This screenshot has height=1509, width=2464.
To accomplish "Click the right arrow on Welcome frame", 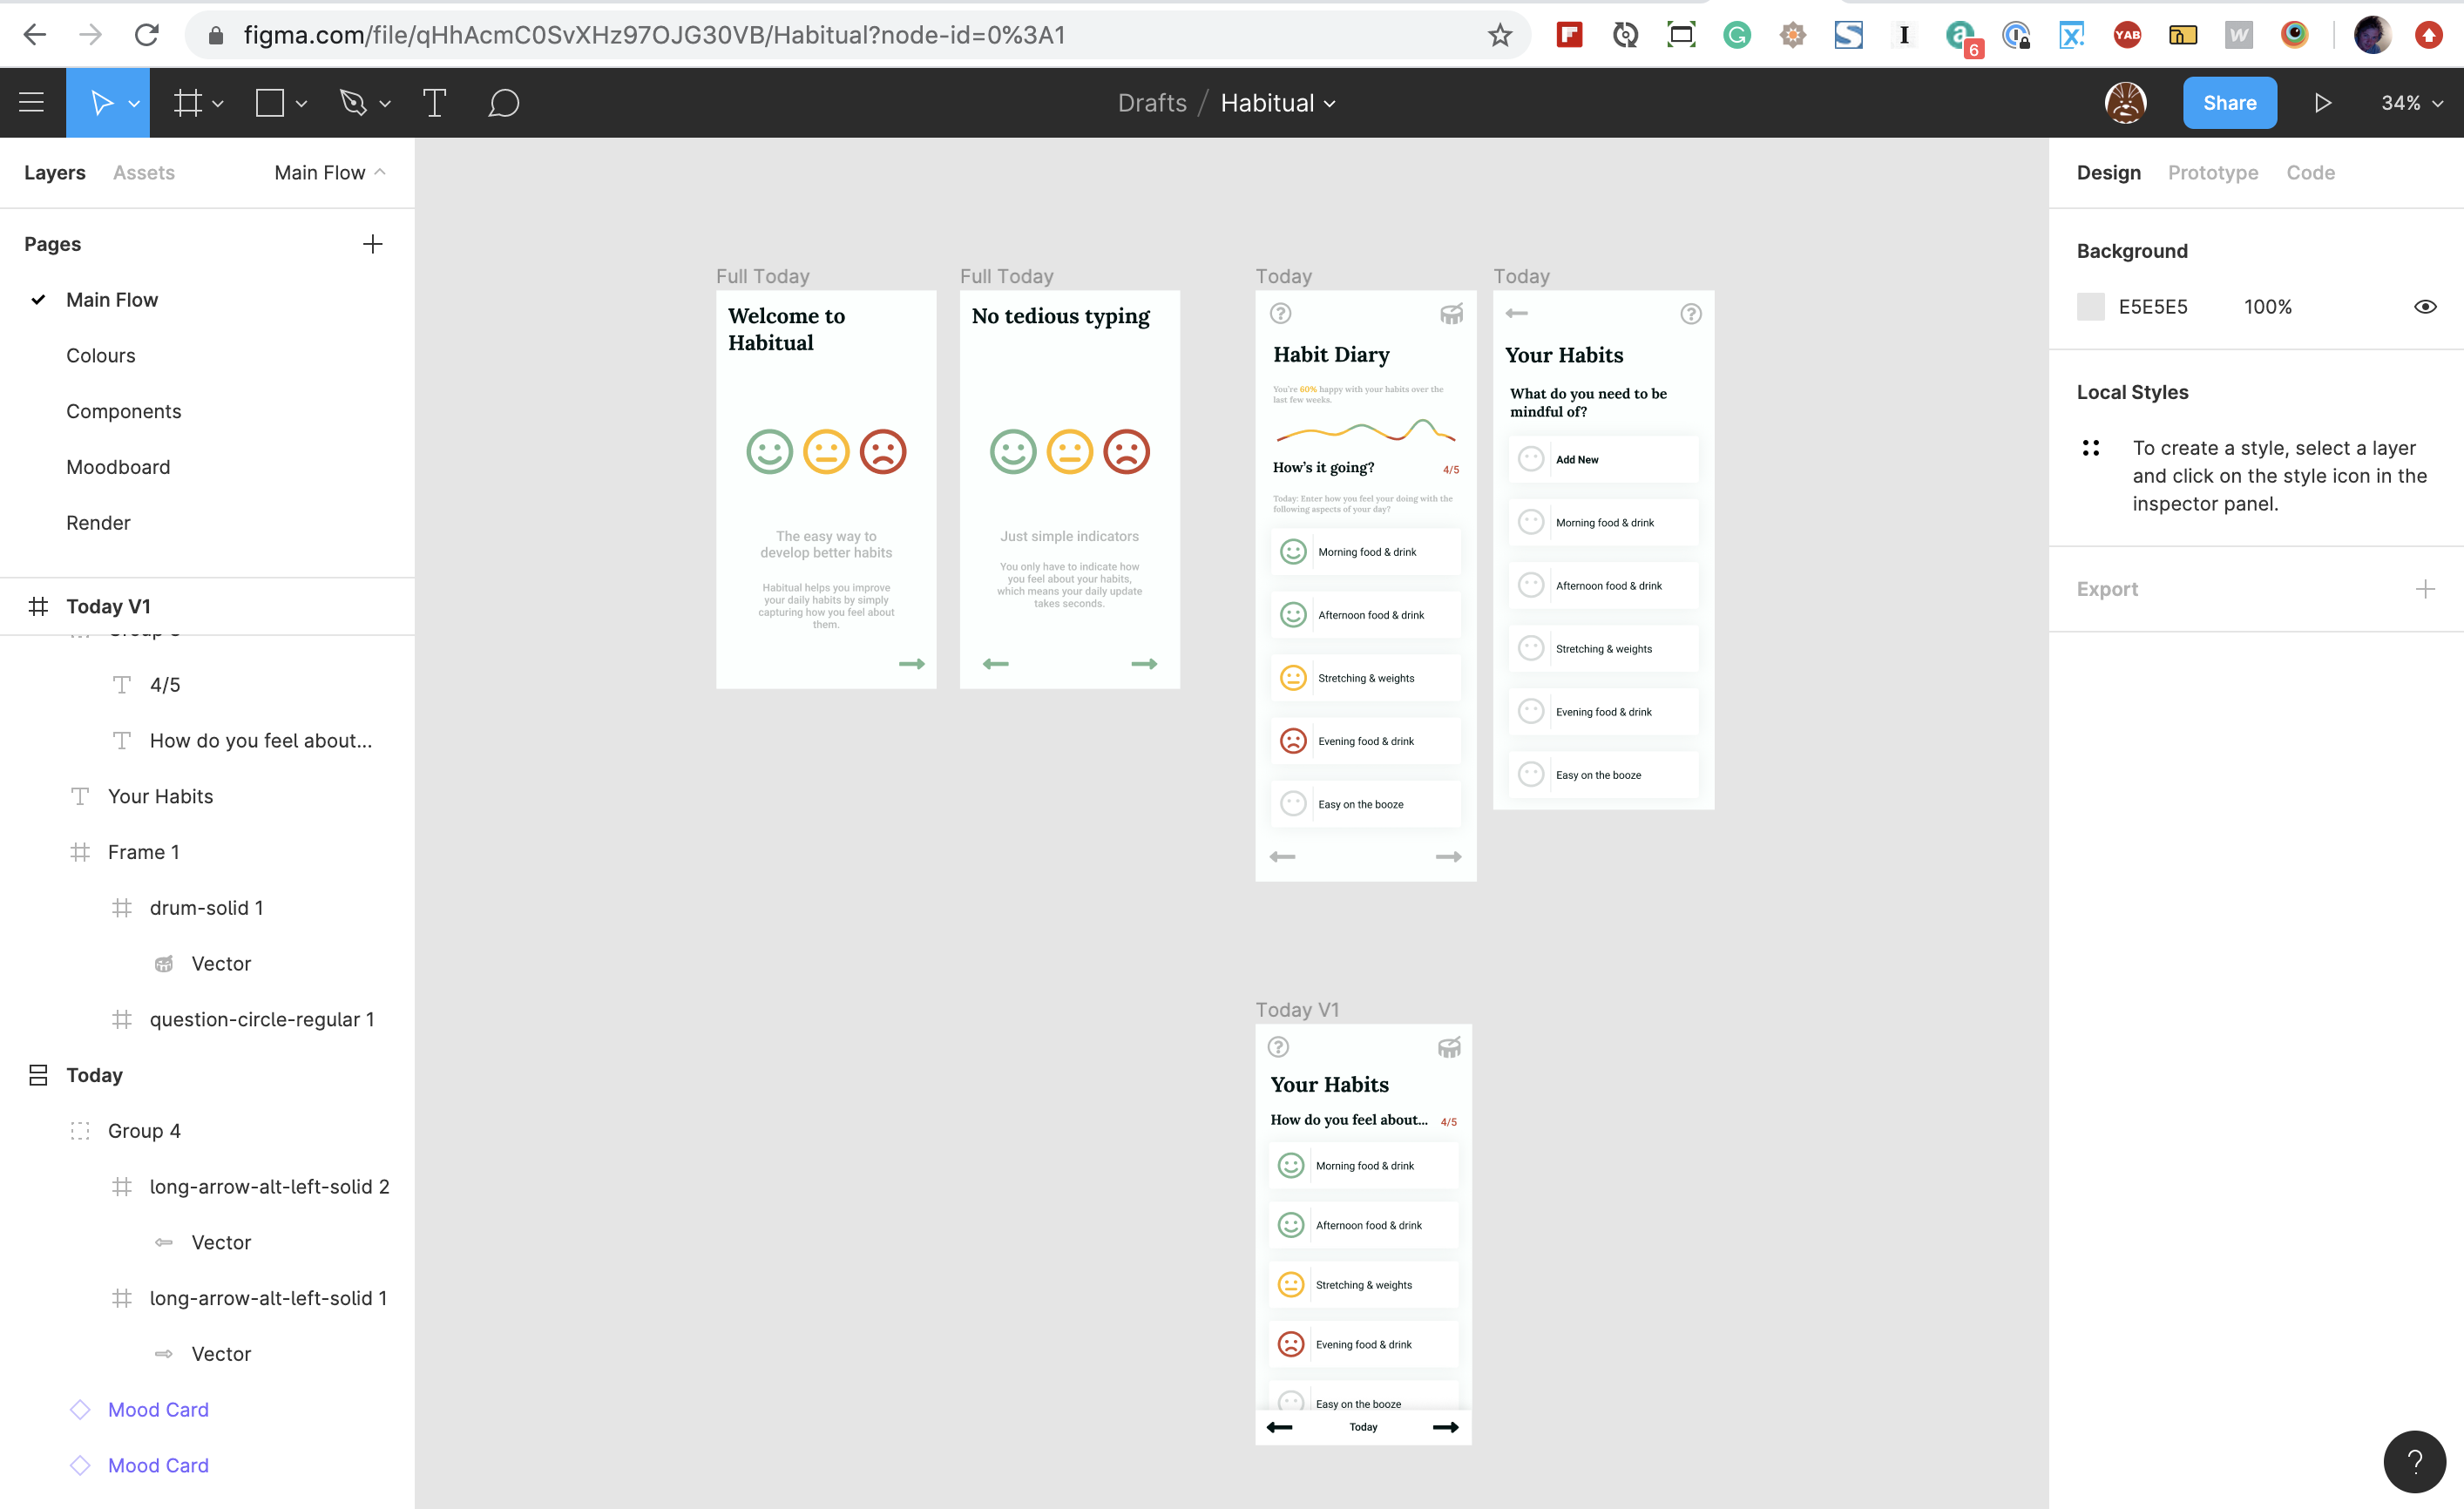I will (911, 664).
